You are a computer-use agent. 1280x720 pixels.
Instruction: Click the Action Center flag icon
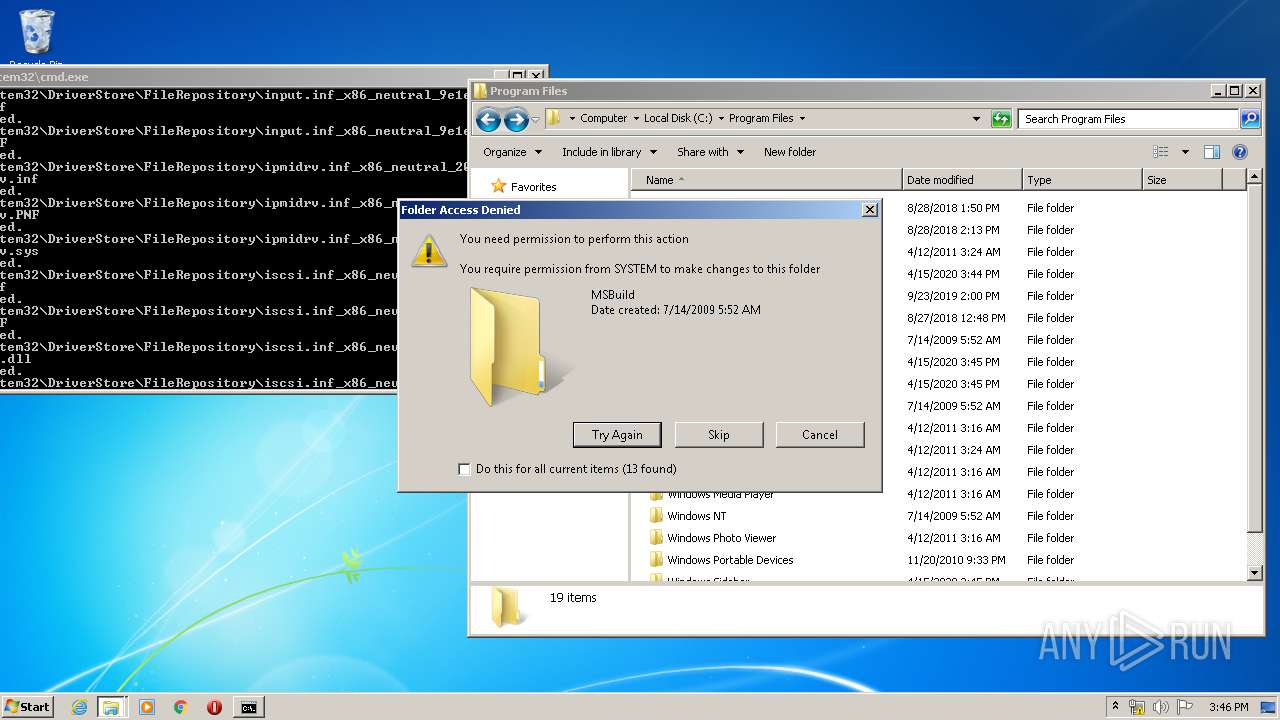[x=1185, y=707]
